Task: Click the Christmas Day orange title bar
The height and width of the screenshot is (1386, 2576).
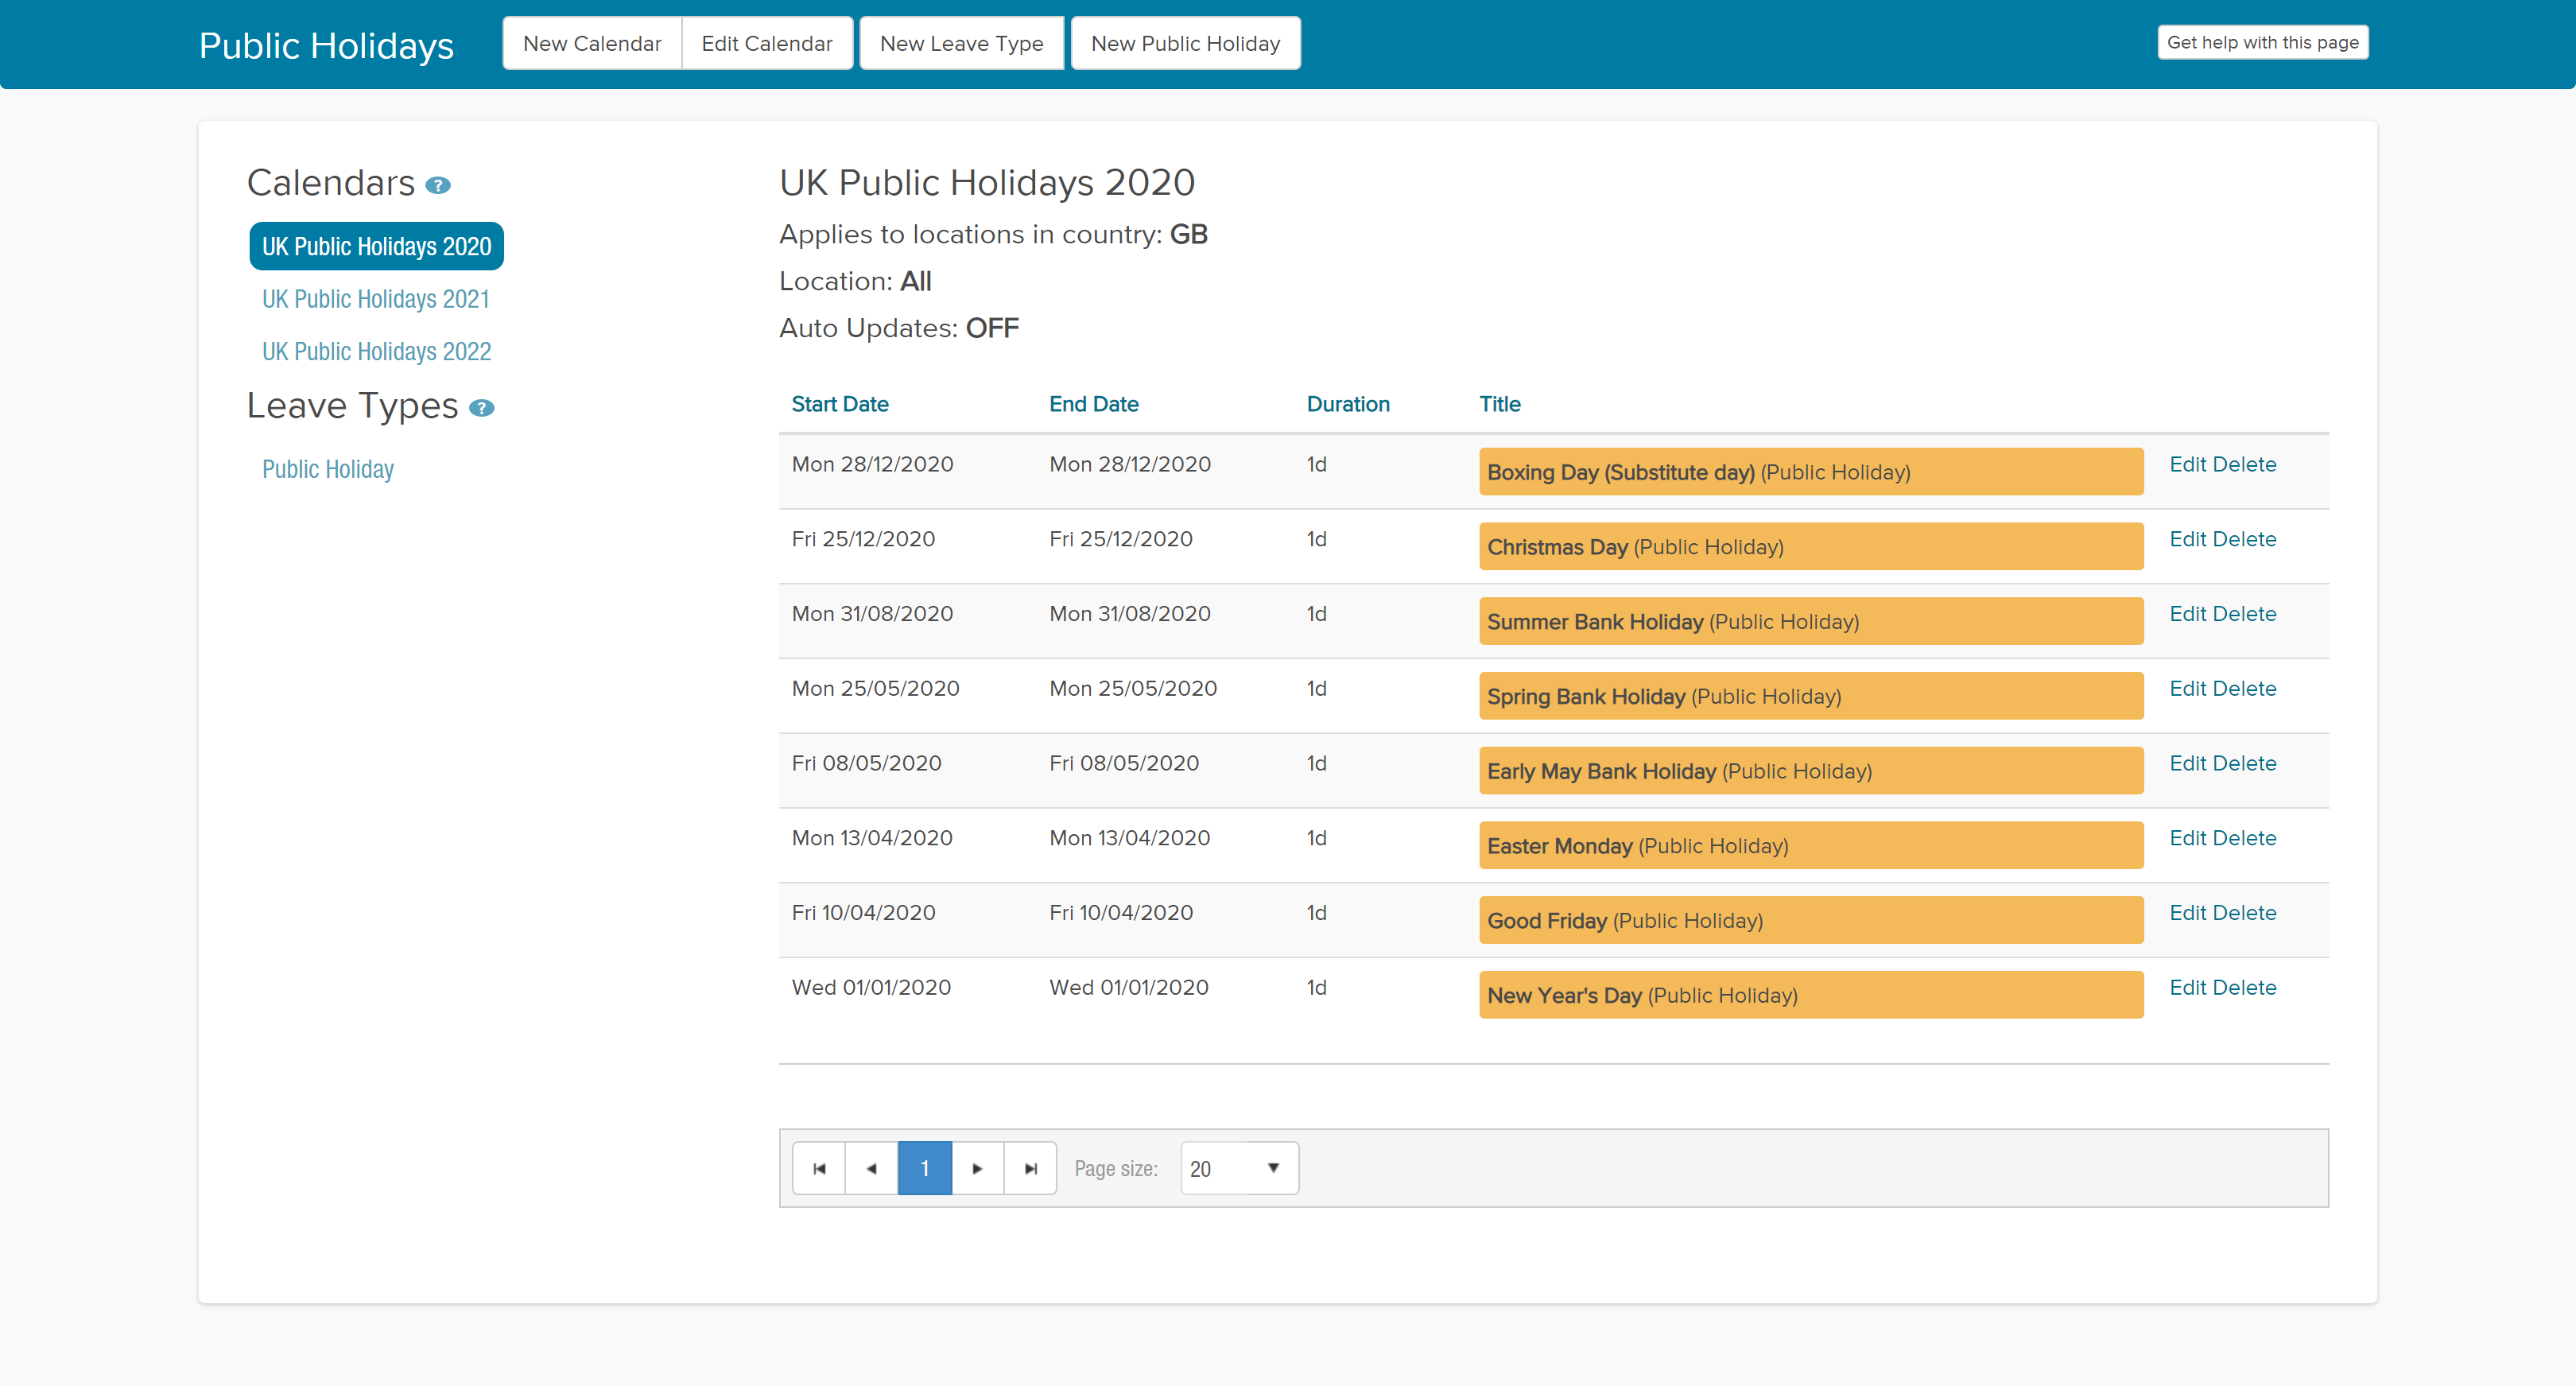Action: coord(1811,547)
